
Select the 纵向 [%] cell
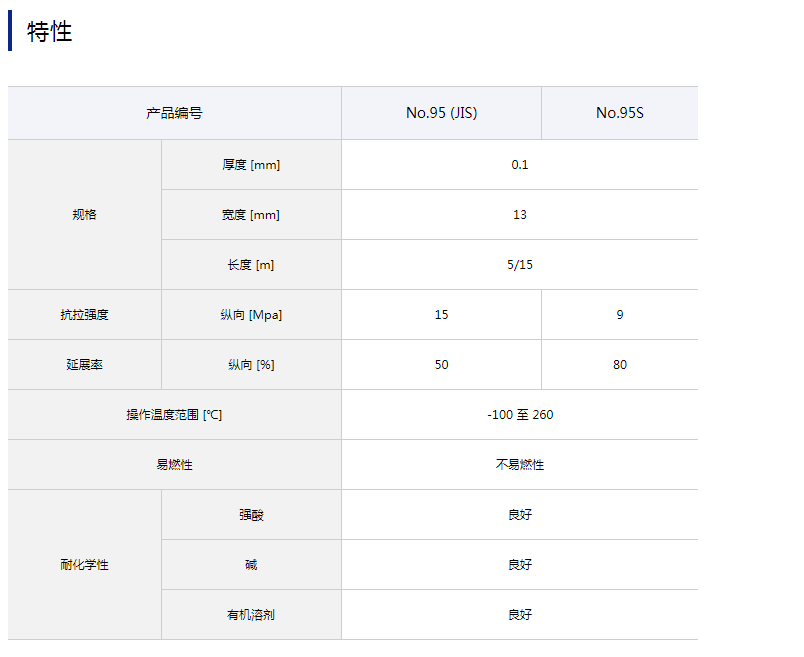[251, 365]
